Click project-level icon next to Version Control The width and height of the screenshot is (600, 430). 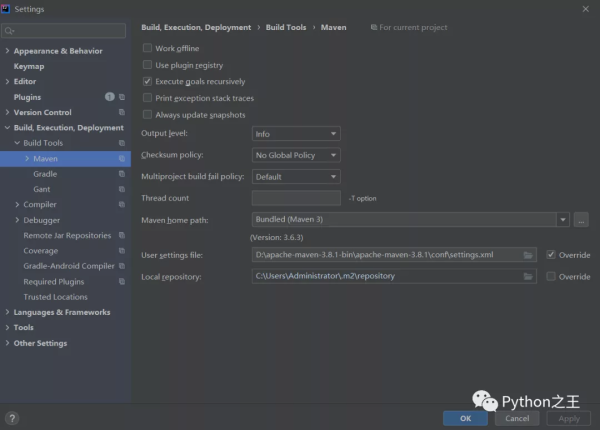coord(122,113)
